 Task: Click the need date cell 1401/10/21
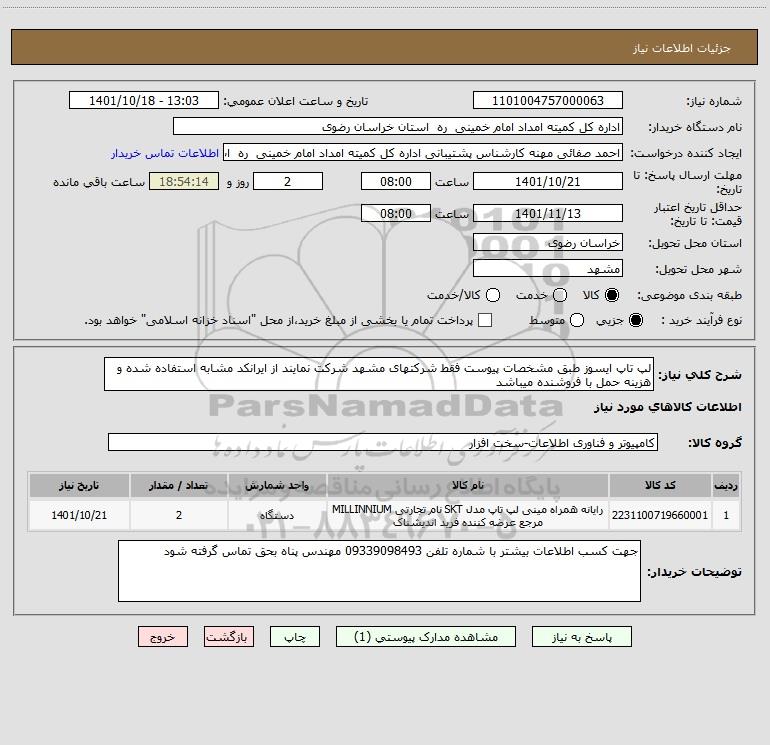coord(79,515)
